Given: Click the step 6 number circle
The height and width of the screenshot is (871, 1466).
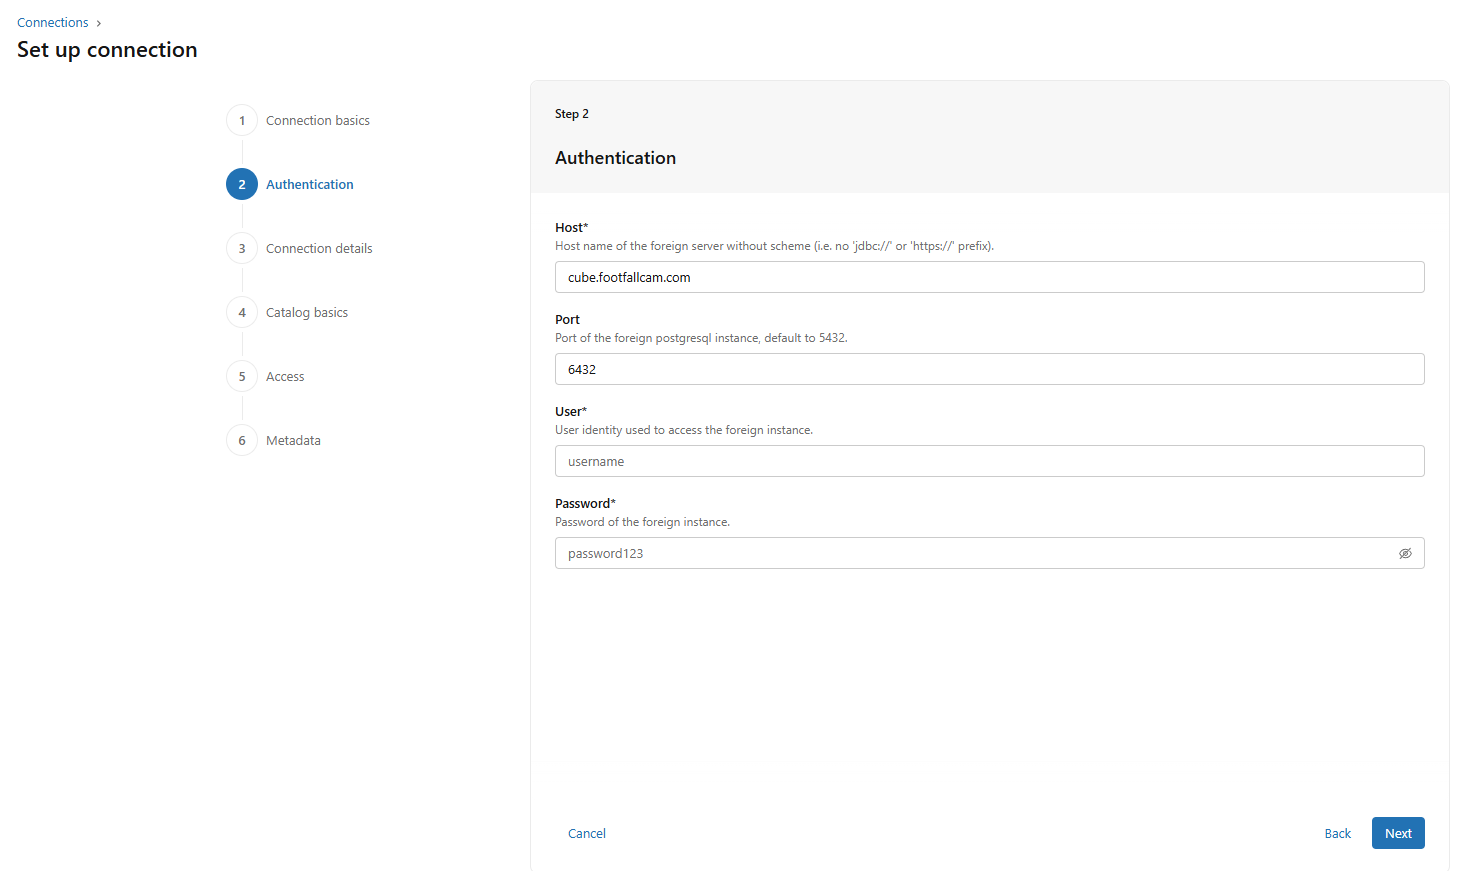Looking at the screenshot, I should tap(242, 440).
